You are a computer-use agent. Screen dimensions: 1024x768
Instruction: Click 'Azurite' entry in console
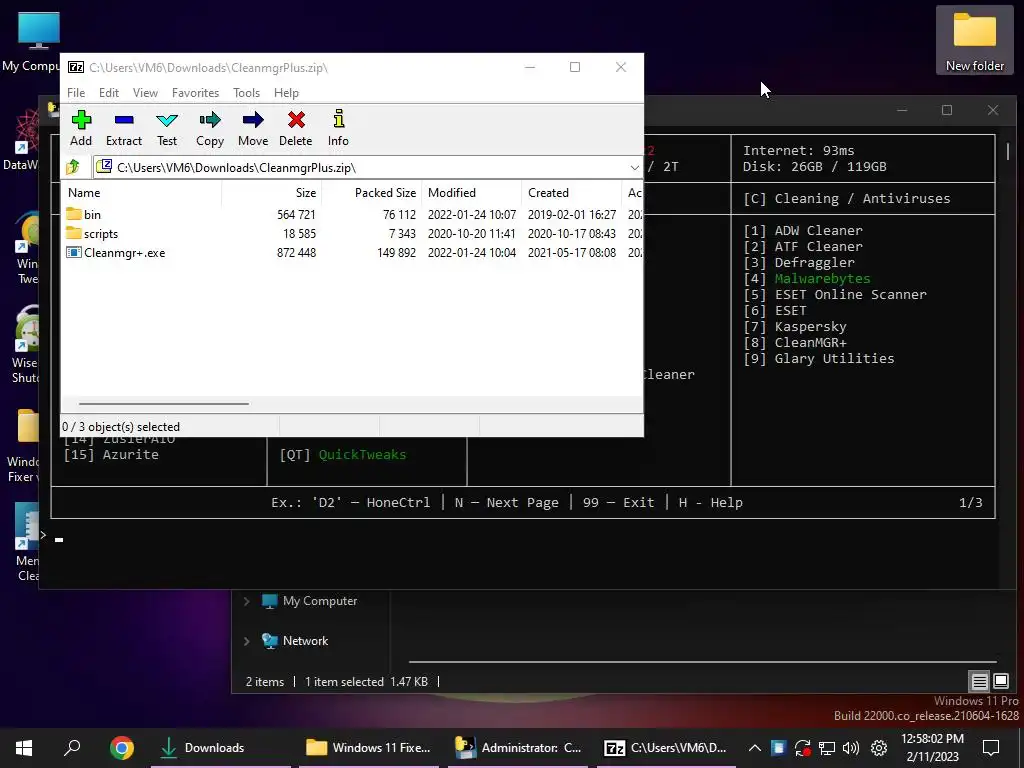pyautogui.click(x=130, y=455)
